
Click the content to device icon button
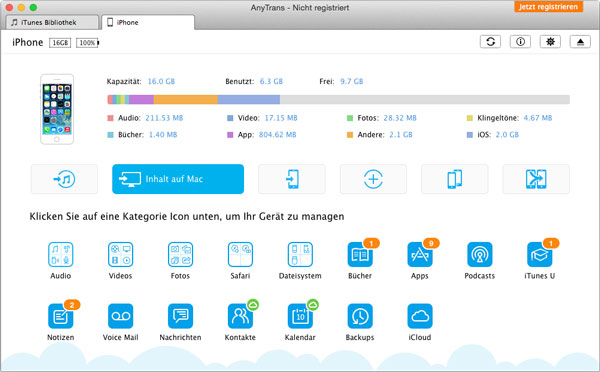[292, 179]
